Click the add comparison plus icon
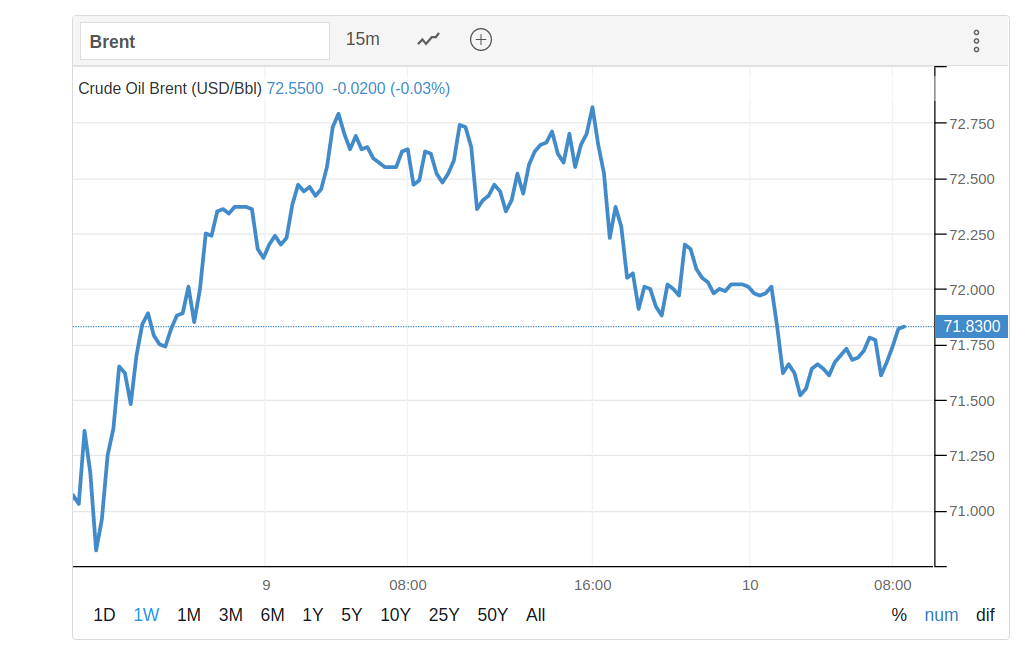The image size is (1031, 653). [x=481, y=40]
